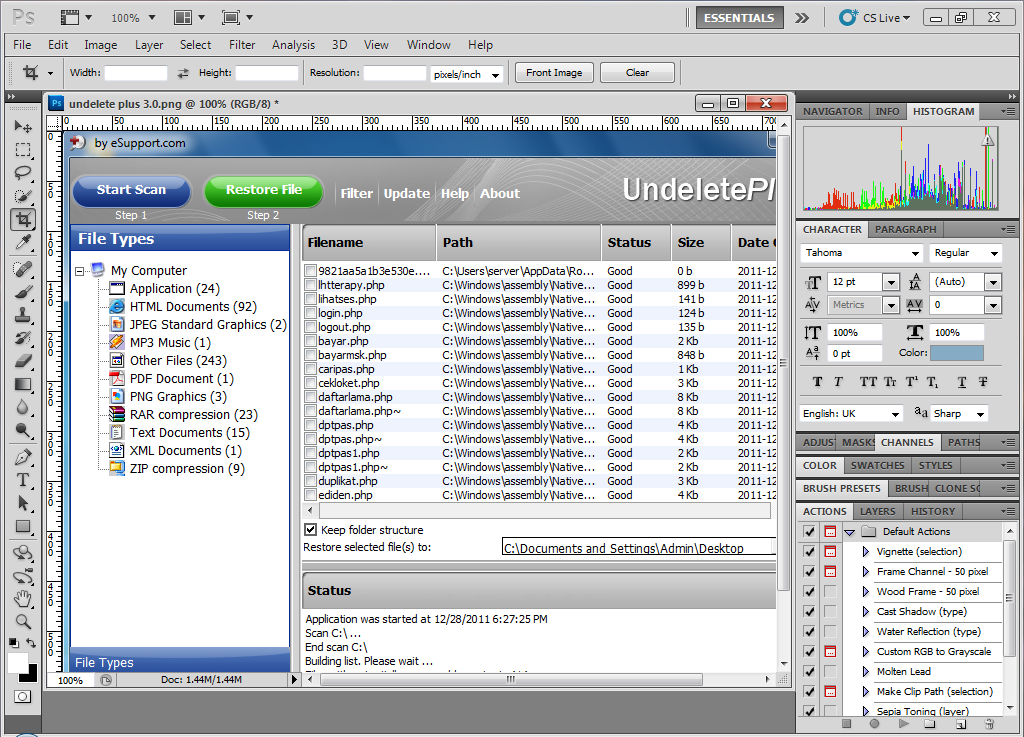The height and width of the screenshot is (737, 1024).
Task: Select the Brush tool
Action: pyautogui.click(x=23, y=292)
